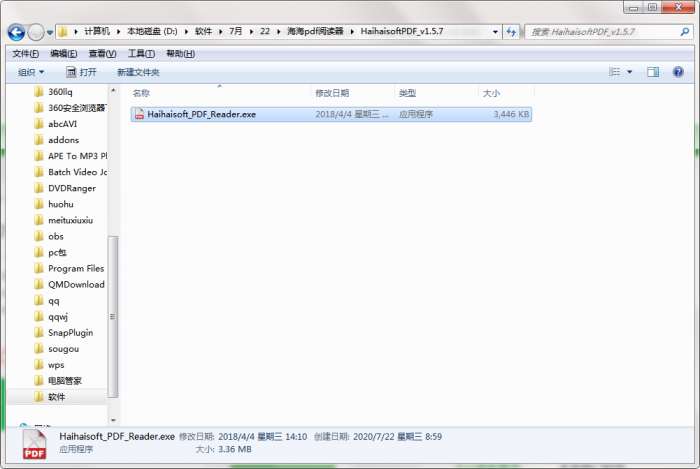Click the folder icon beside SnapPlugin
This screenshot has height=469, width=700.
click(39, 333)
